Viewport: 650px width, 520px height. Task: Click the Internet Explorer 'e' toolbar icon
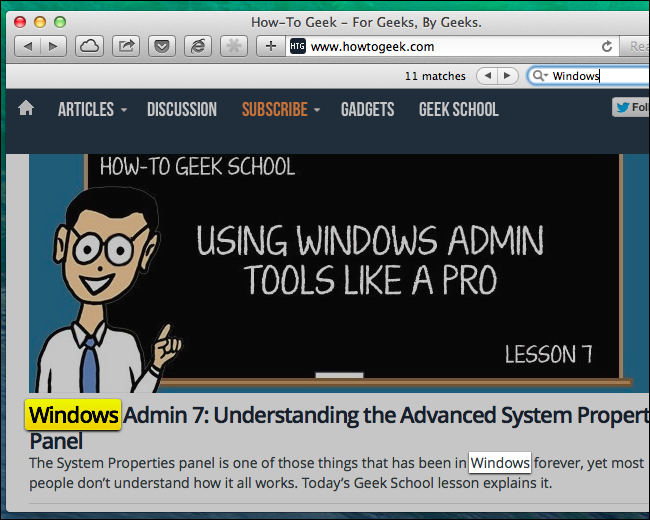click(198, 46)
